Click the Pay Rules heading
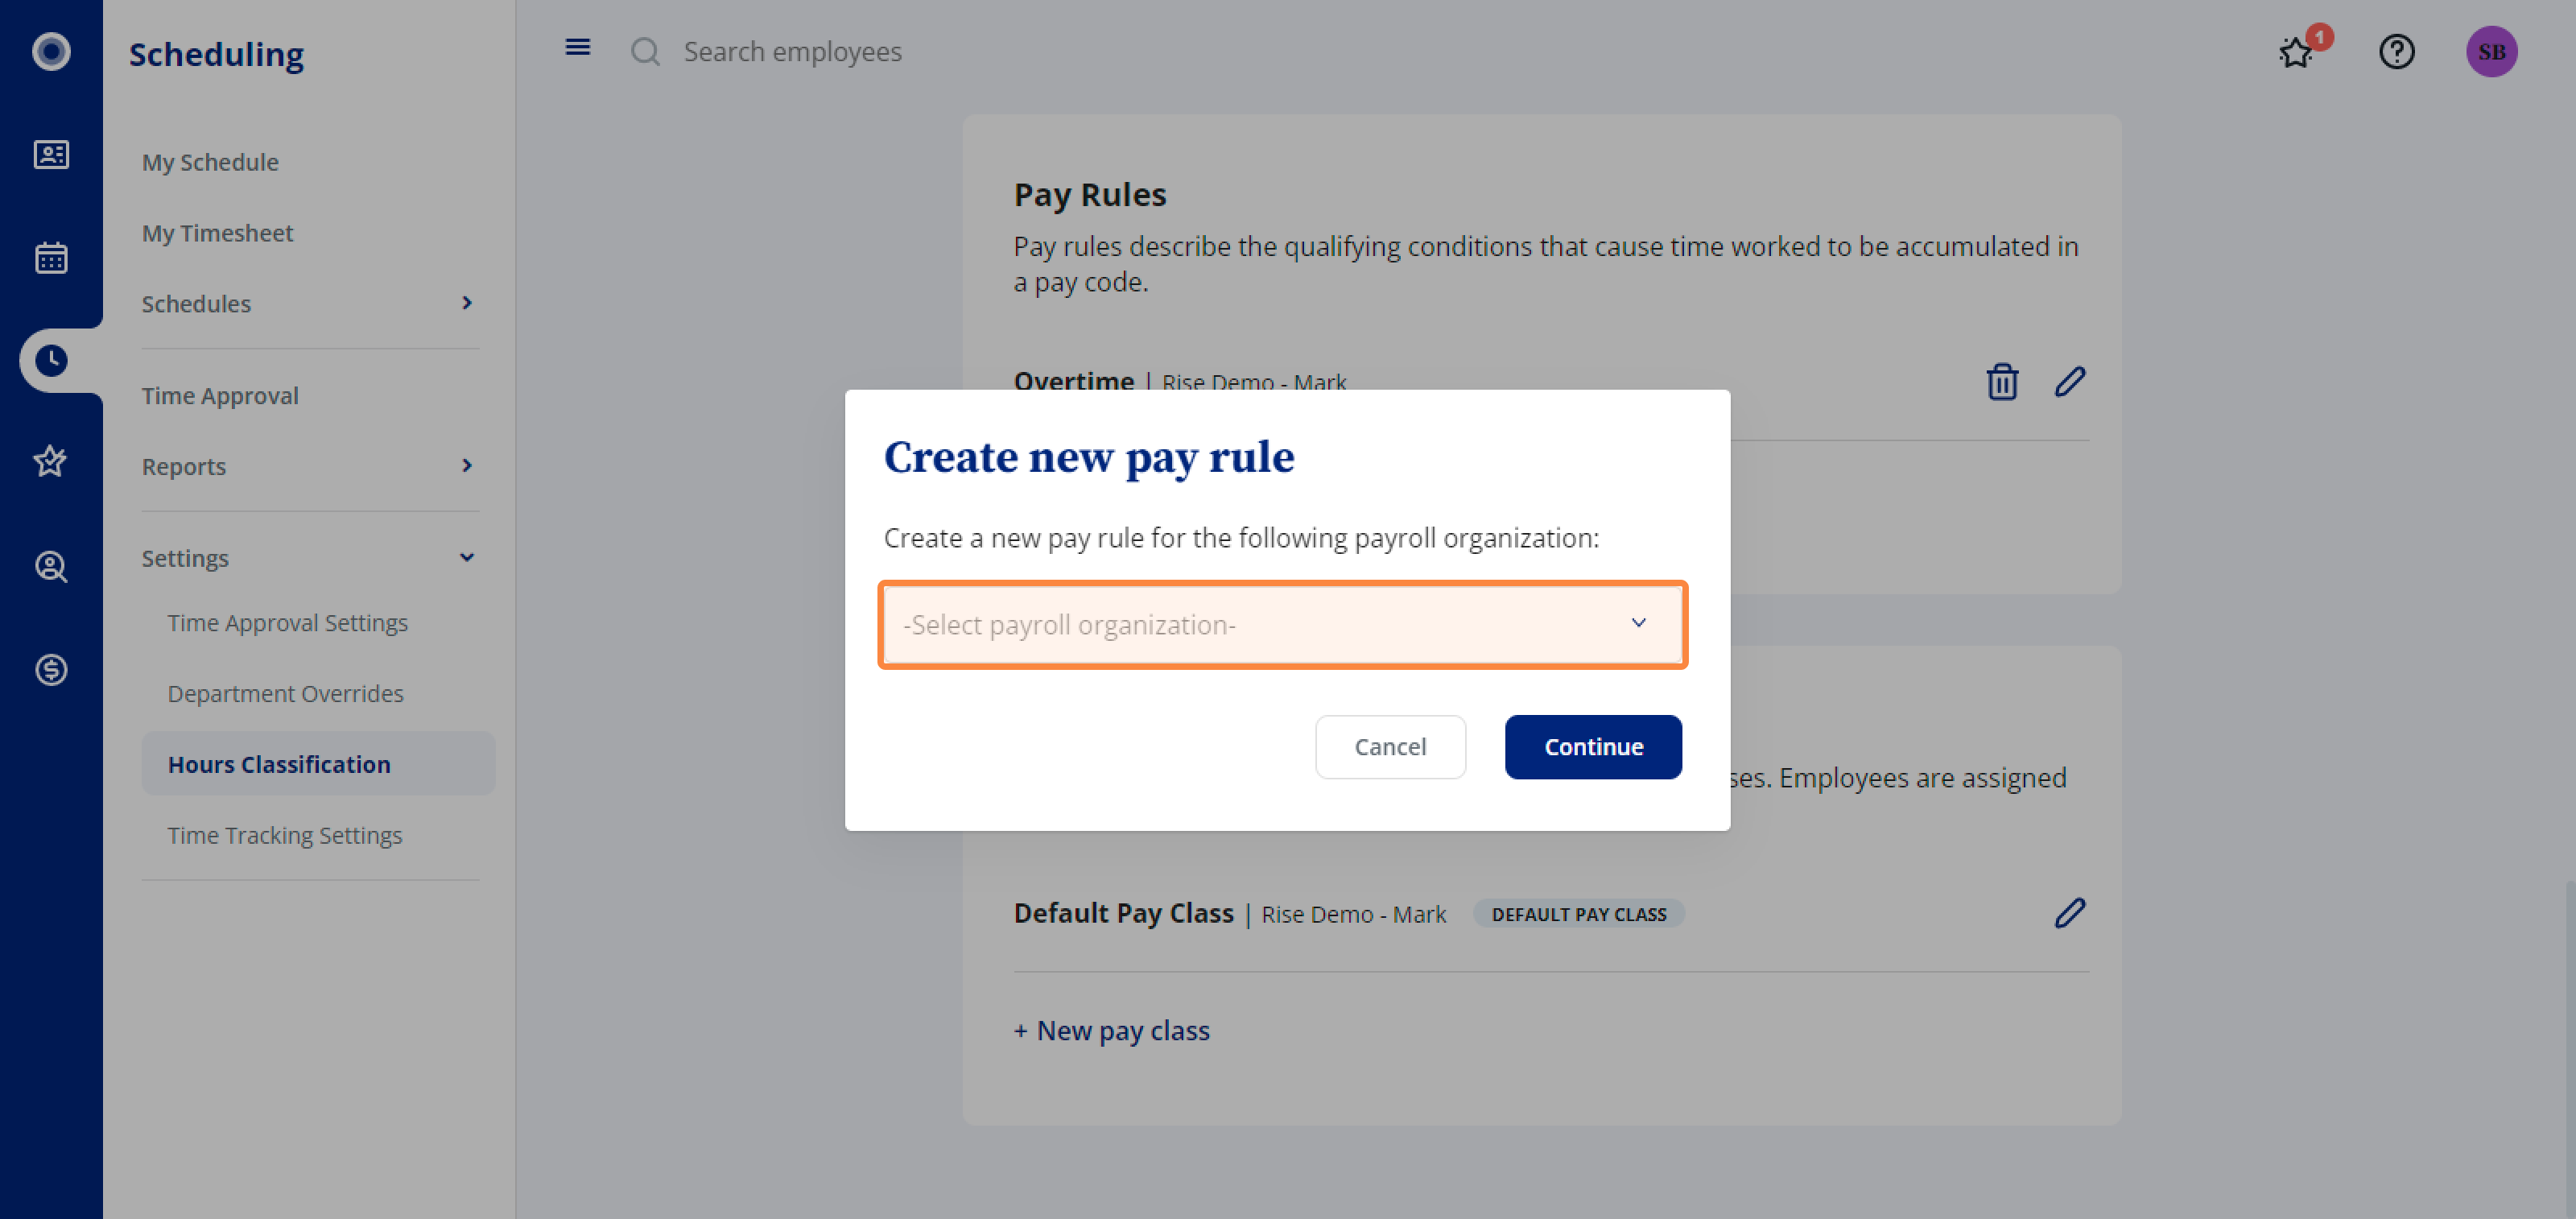Viewport: 2576px width, 1219px height. coord(1090,194)
